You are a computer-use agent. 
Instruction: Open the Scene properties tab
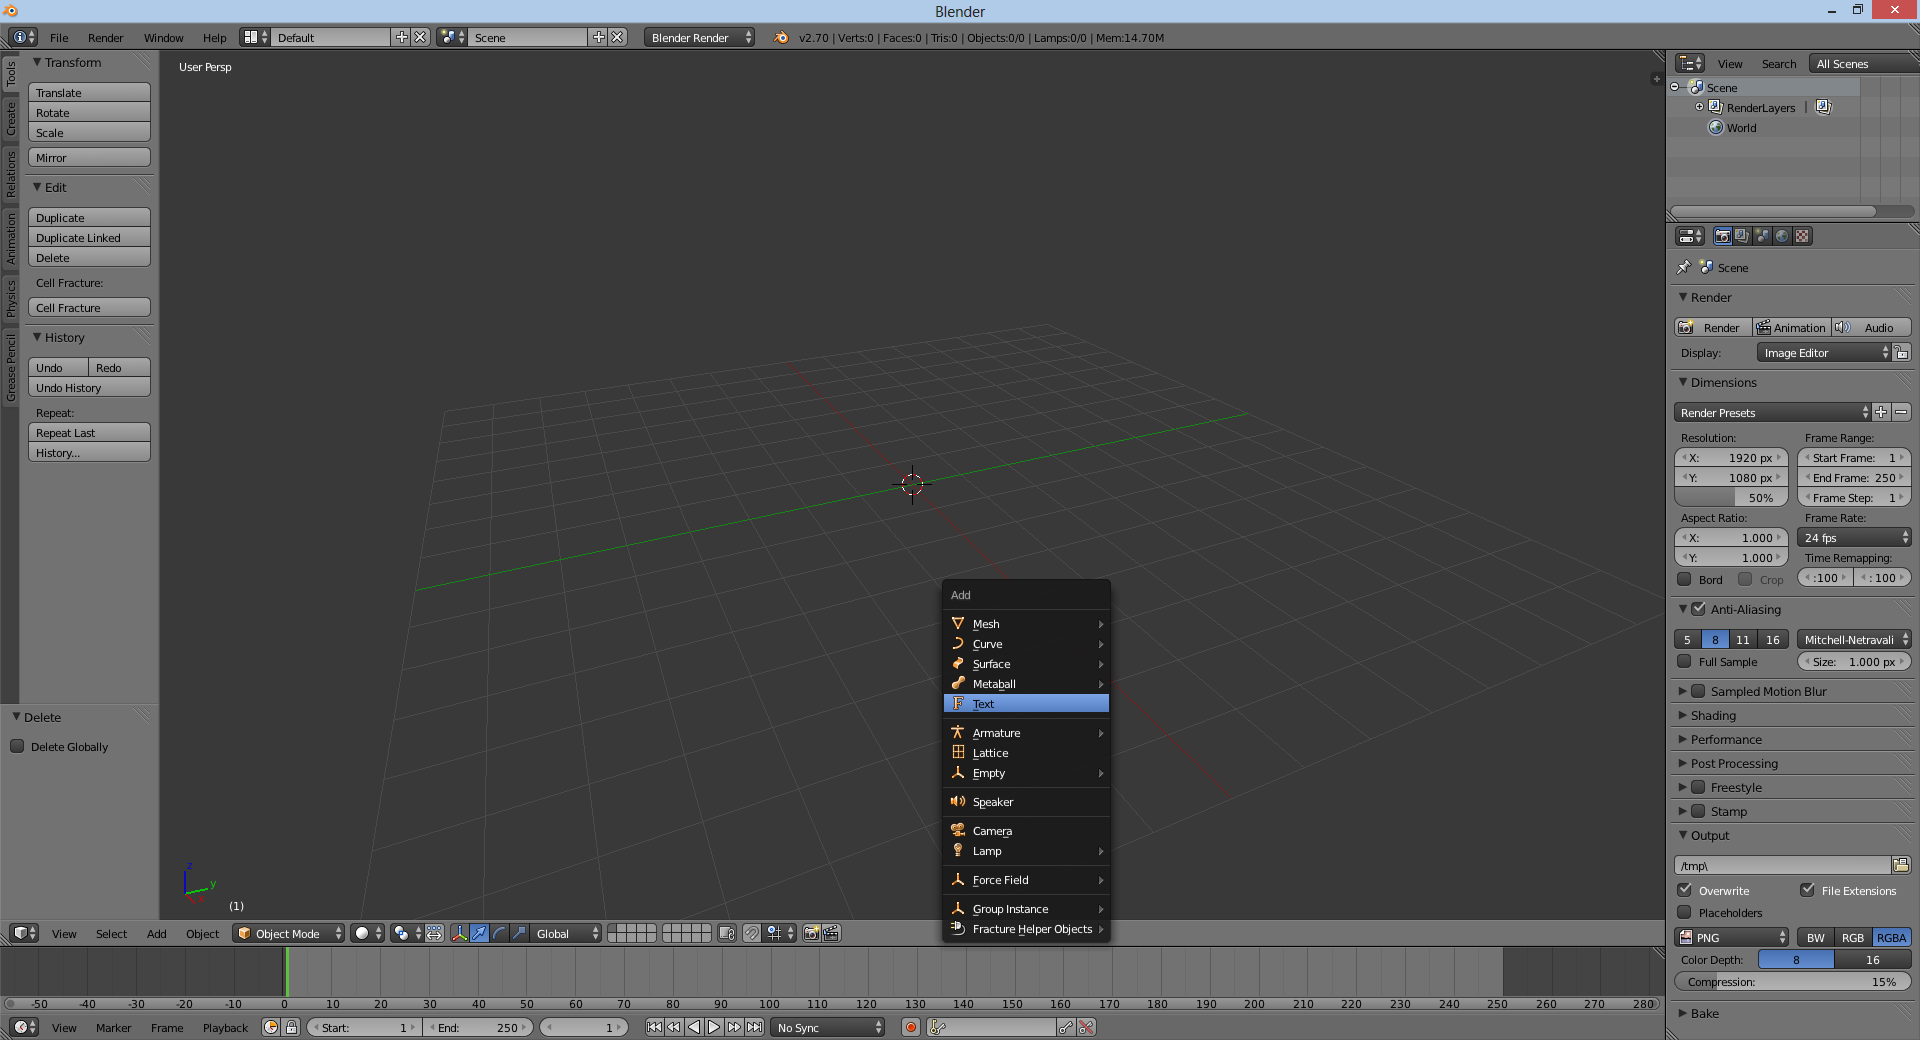(1761, 236)
